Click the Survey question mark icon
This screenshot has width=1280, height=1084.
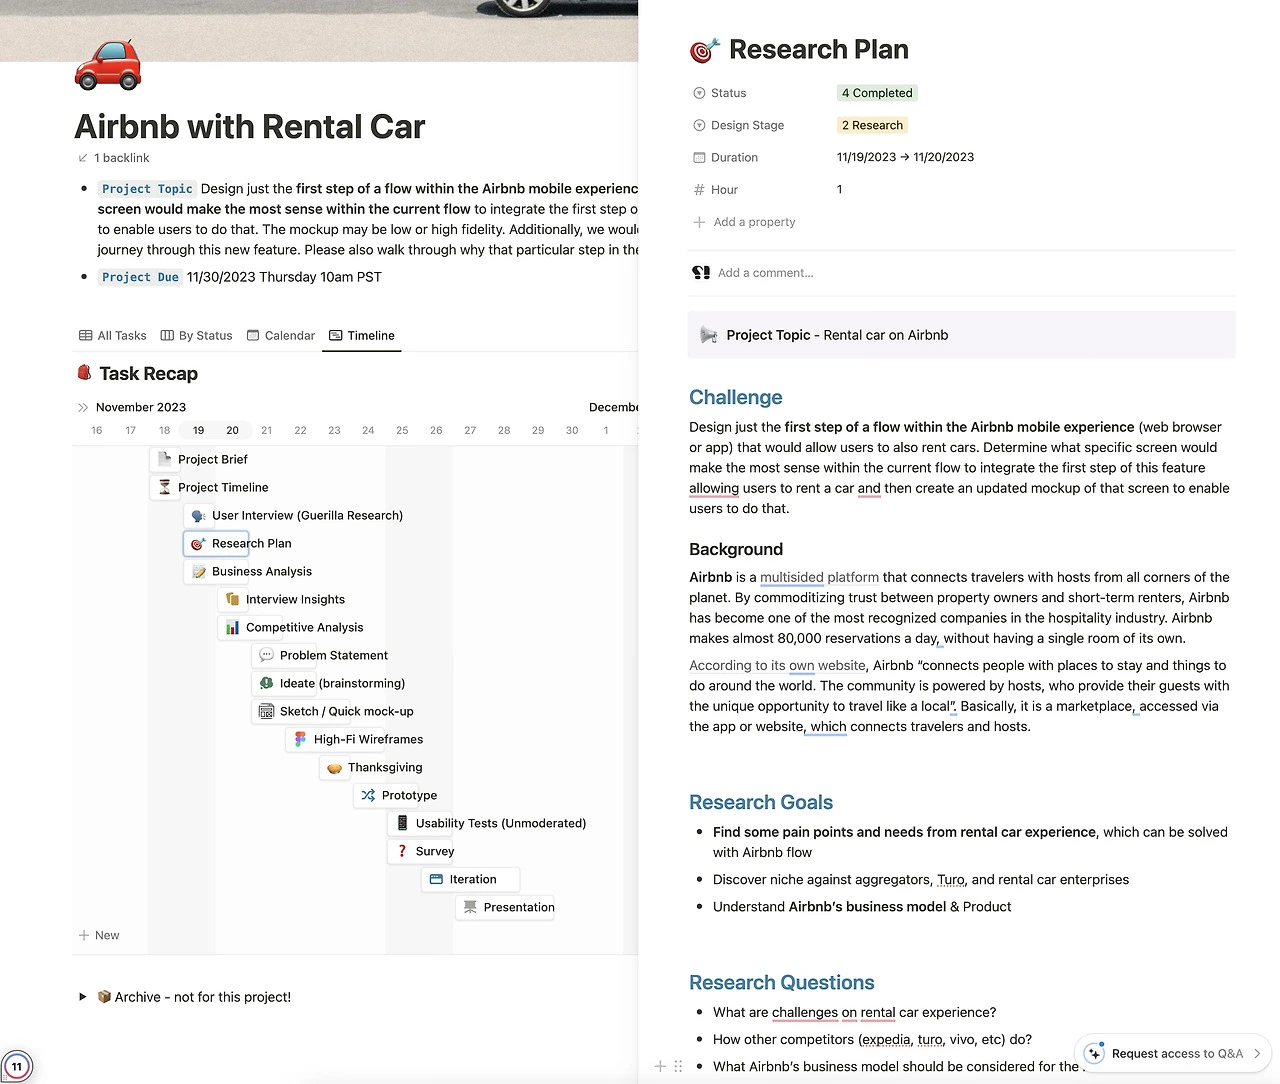click(x=403, y=851)
